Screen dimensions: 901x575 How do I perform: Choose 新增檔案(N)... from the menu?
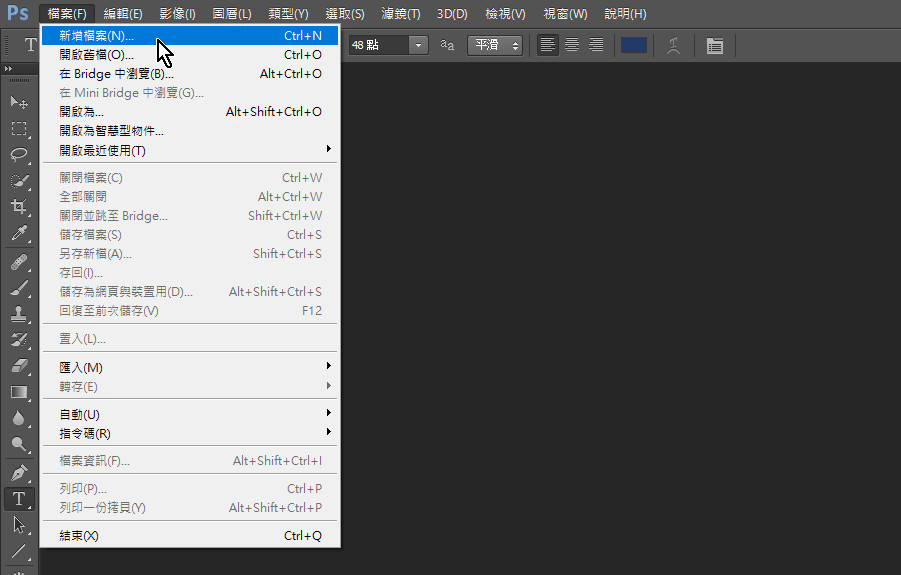(190, 36)
